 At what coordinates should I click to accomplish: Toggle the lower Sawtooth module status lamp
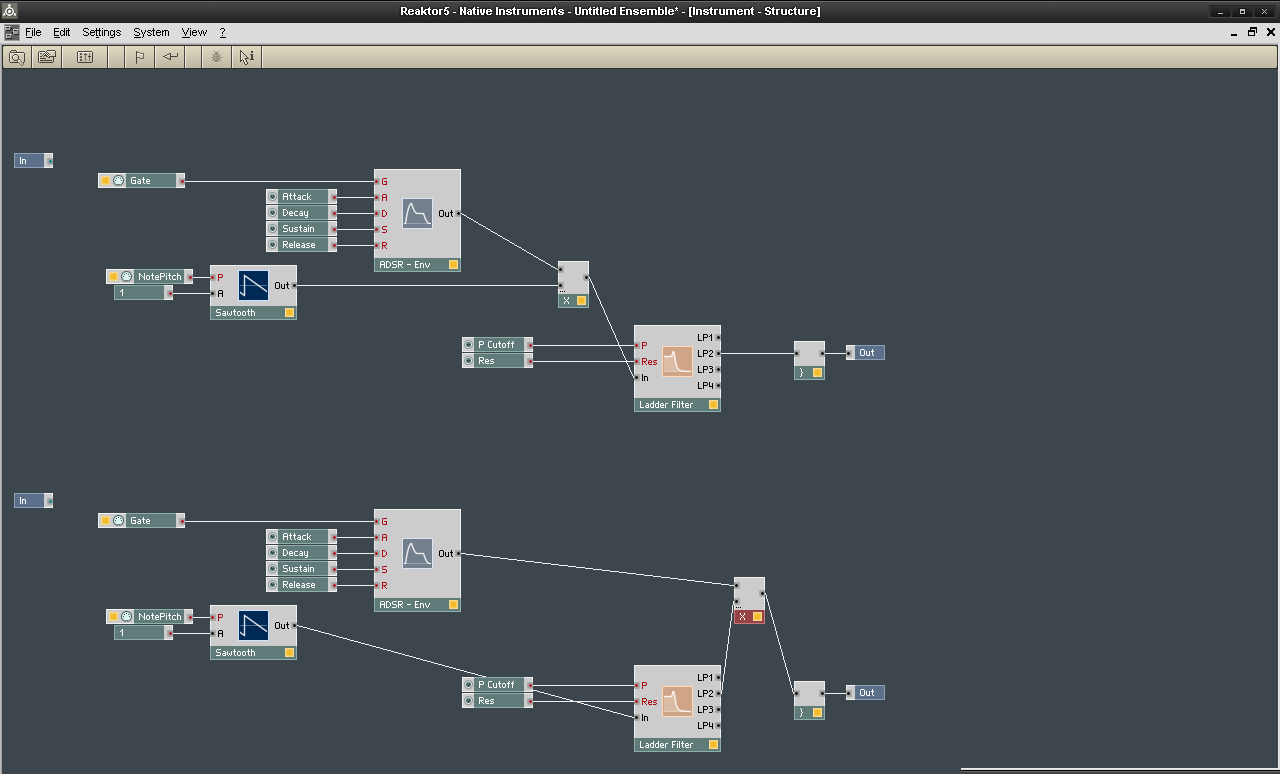[x=289, y=653]
